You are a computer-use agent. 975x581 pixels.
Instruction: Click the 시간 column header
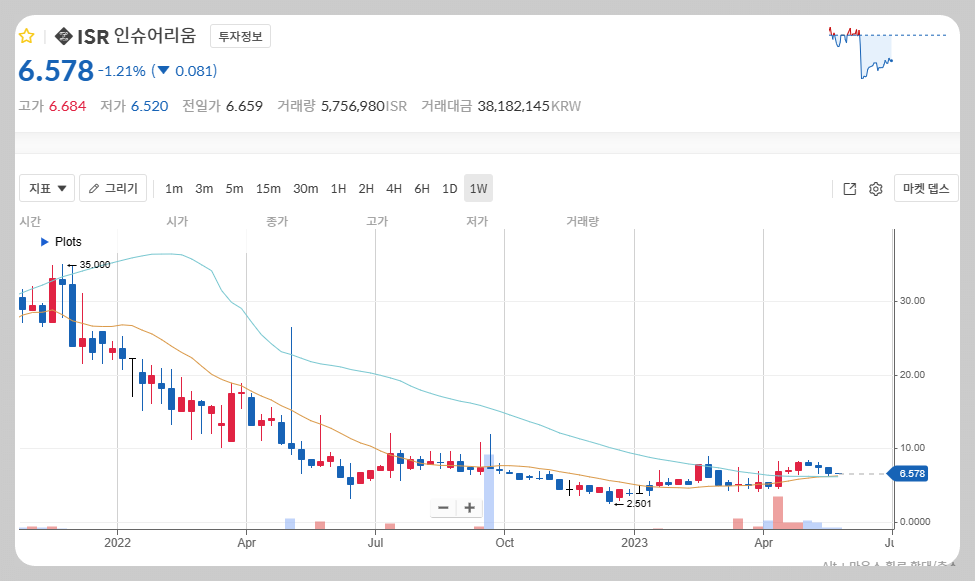tap(30, 221)
